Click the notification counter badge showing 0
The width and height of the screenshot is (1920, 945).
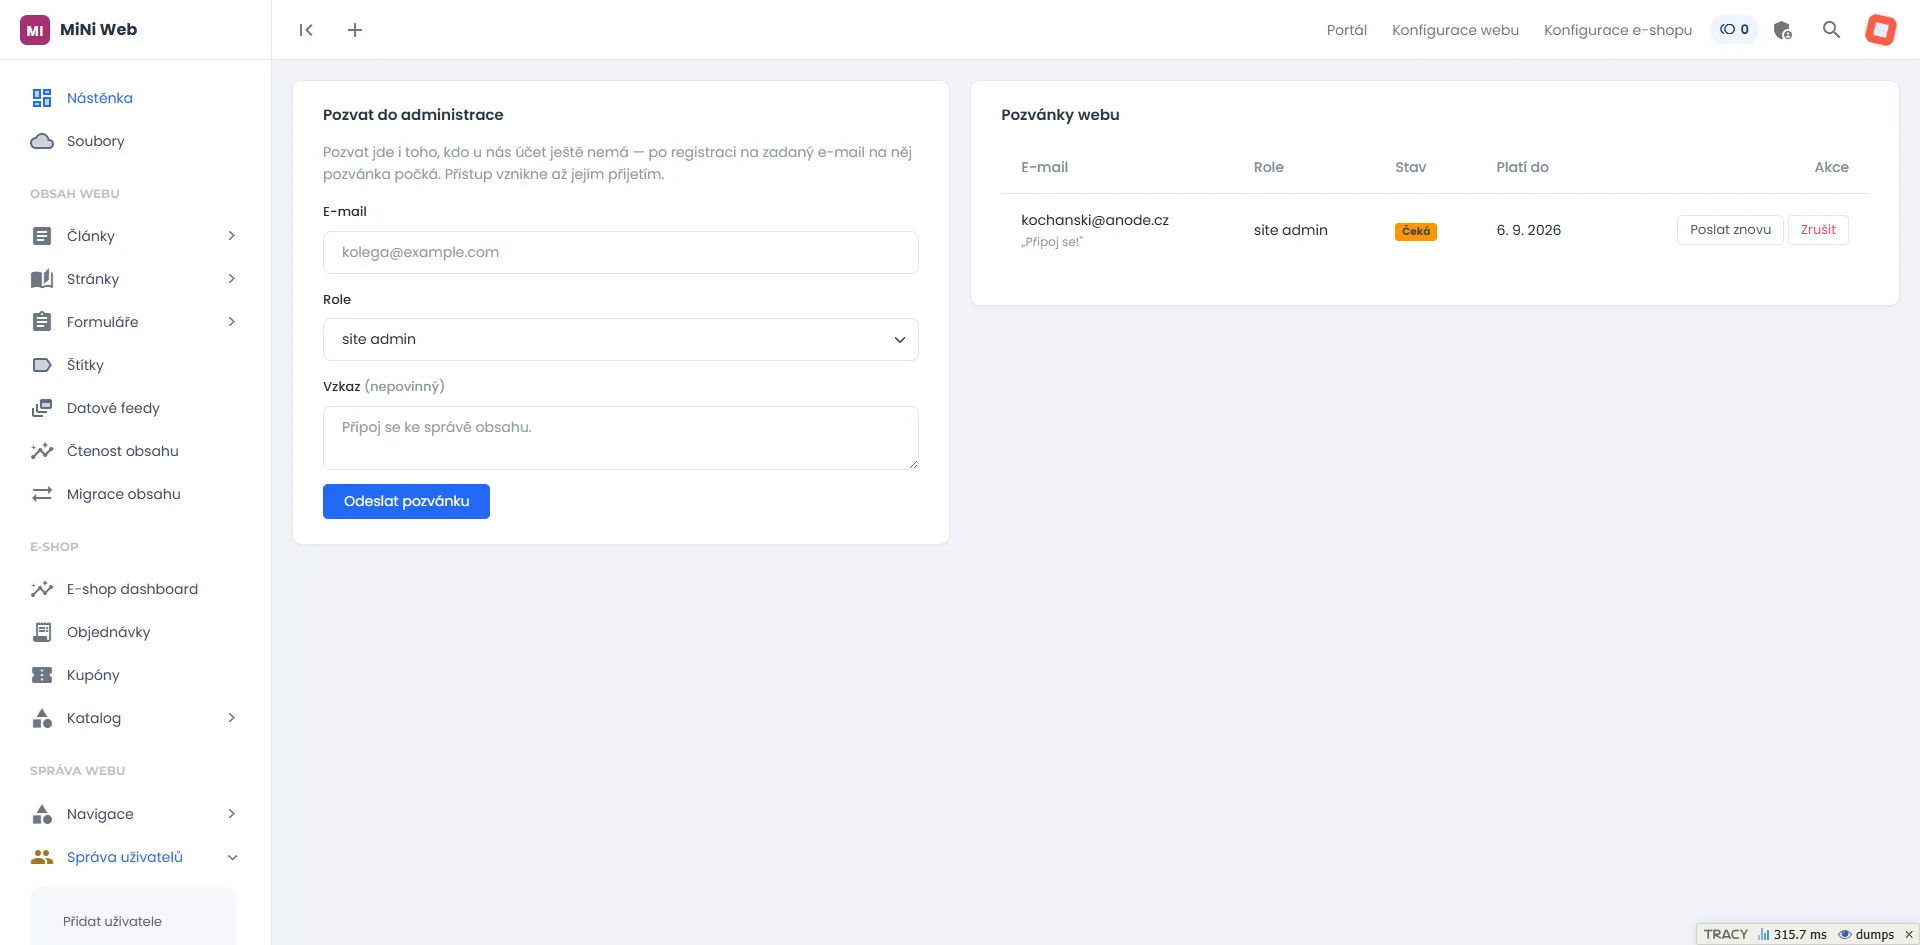(x=1734, y=30)
